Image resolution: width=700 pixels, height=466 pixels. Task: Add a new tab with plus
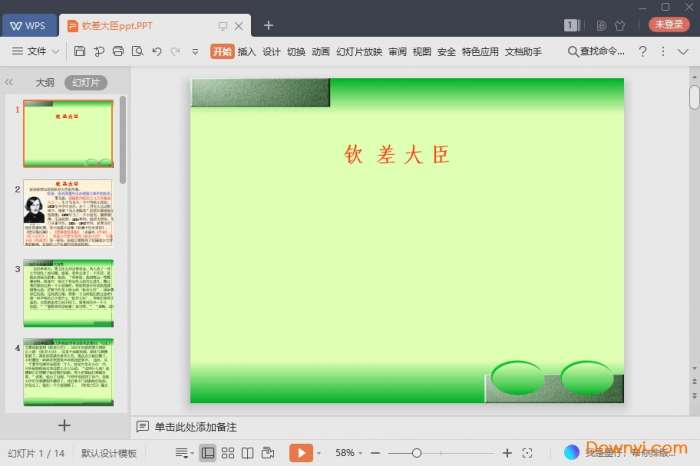(x=268, y=25)
